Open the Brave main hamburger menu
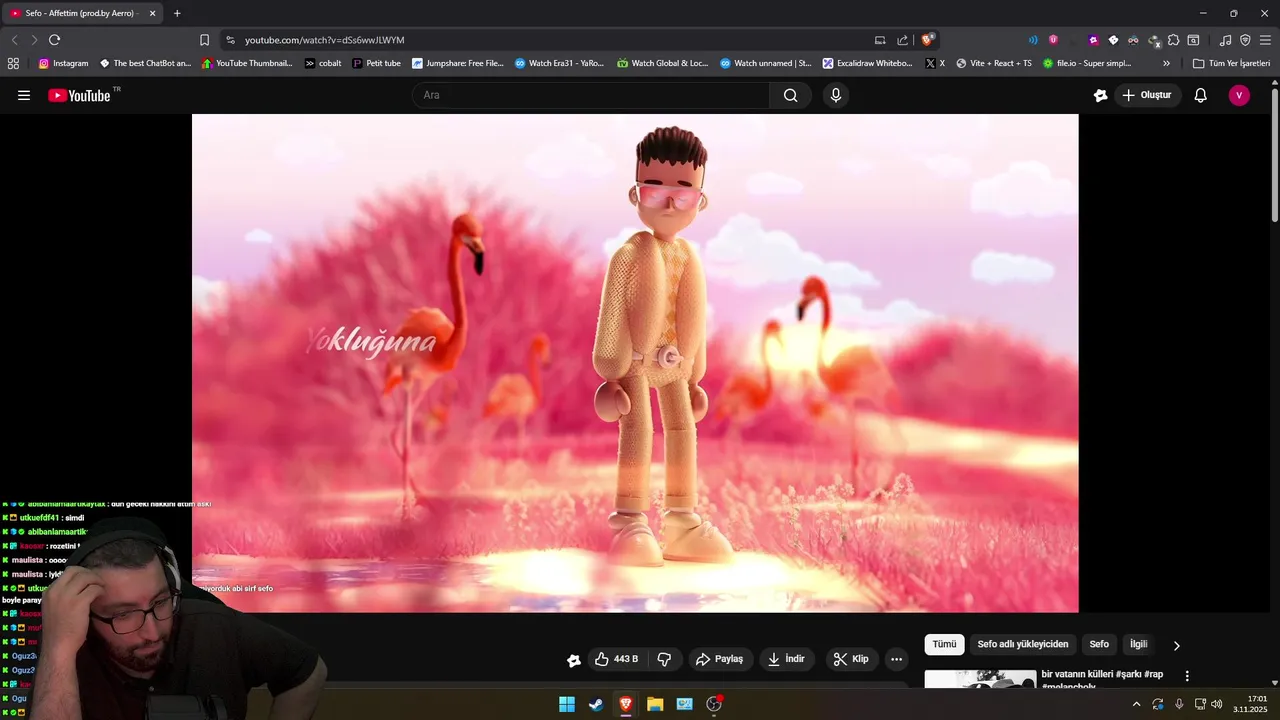This screenshot has height=720, width=1280. pyautogui.click(x=1265, y=40)
